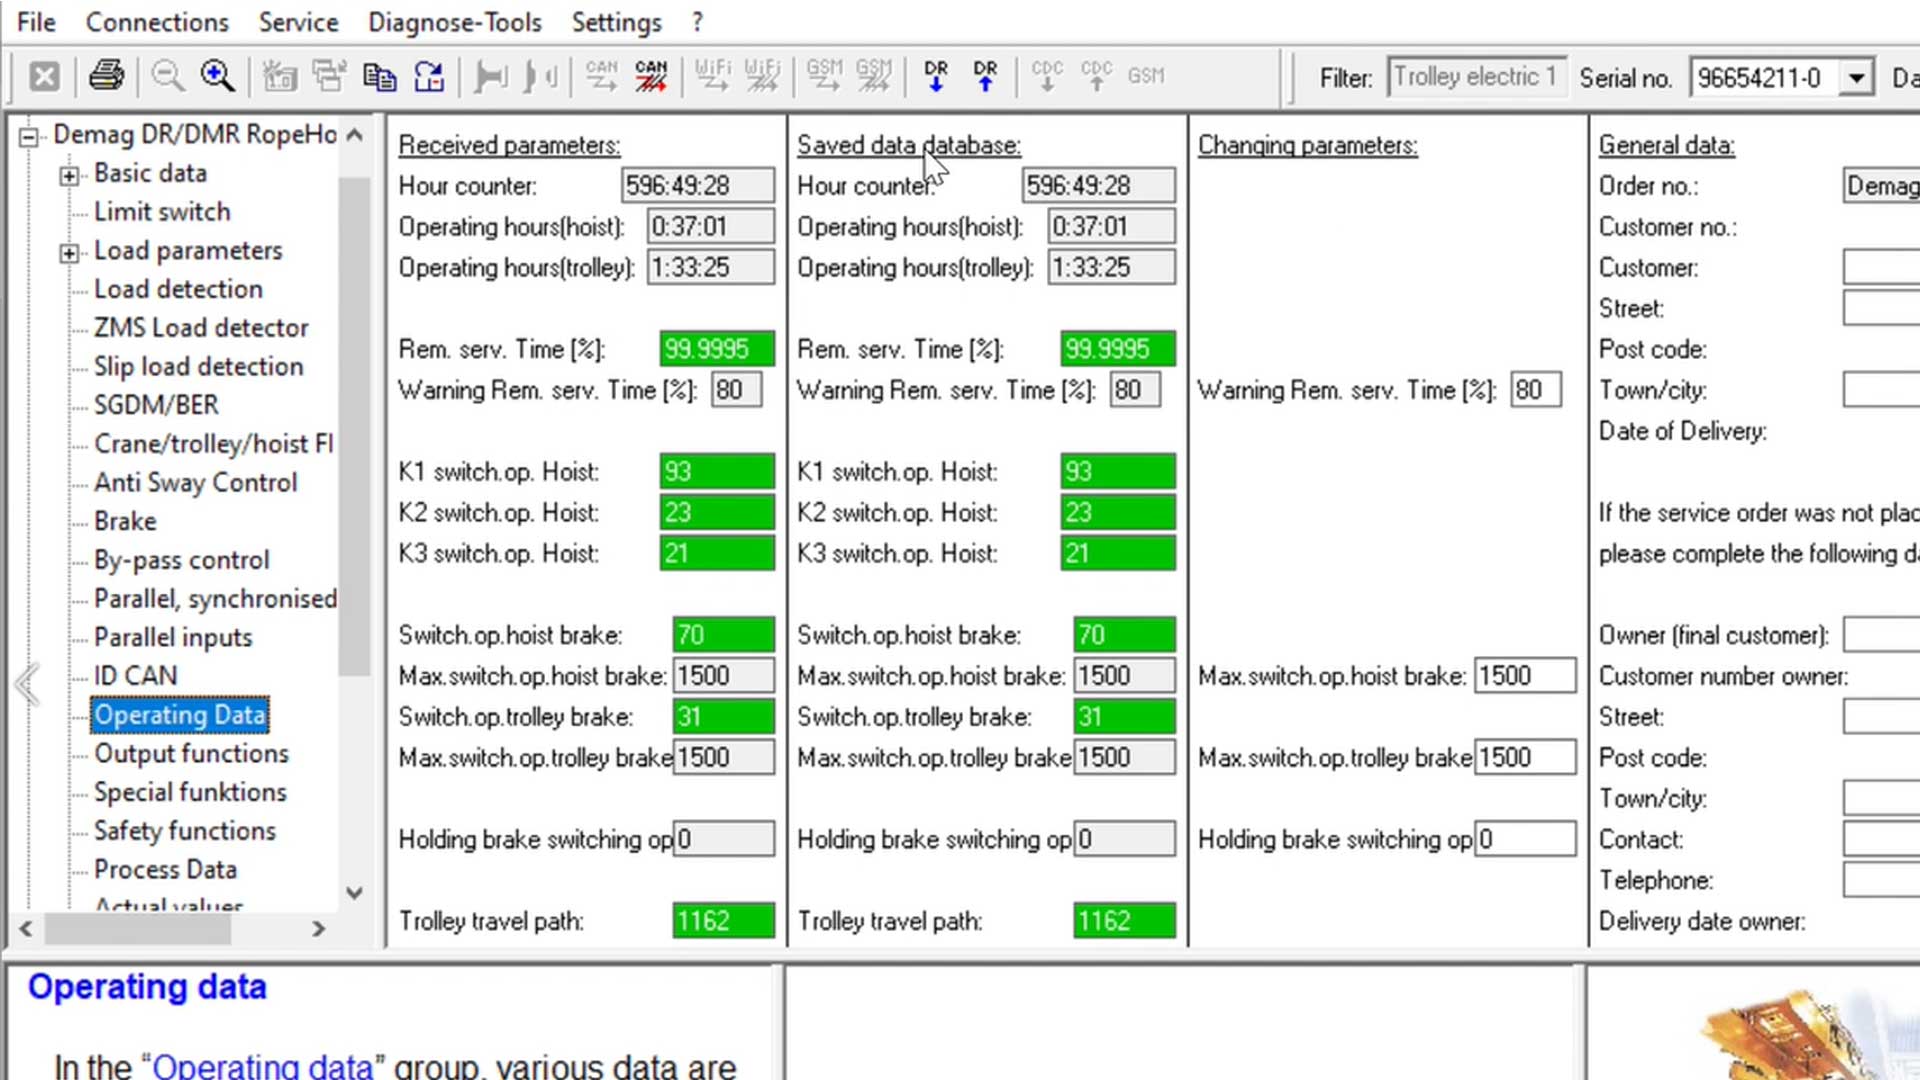Select Brake in the tree
This screenshot has height=1080, width=1920.
[125, 522]
